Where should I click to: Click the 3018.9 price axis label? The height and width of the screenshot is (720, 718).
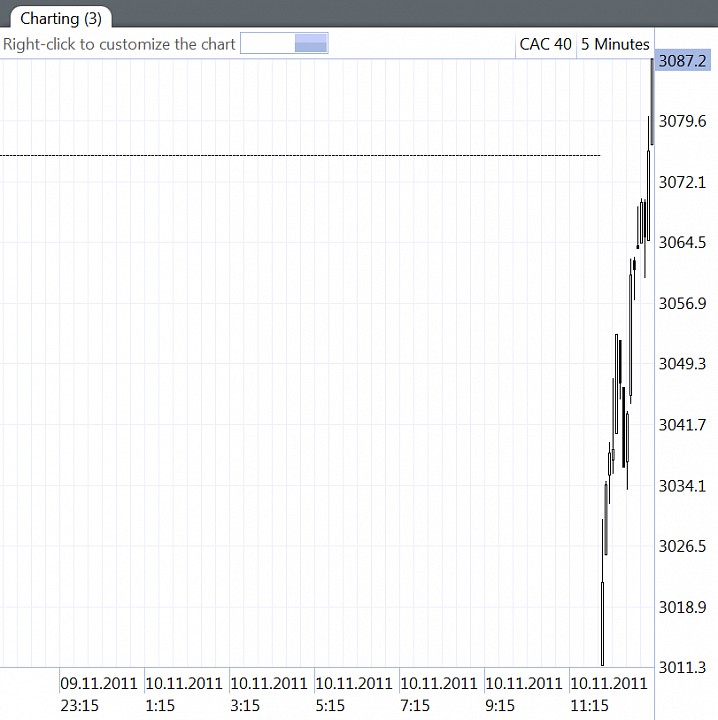click(683, 607)
